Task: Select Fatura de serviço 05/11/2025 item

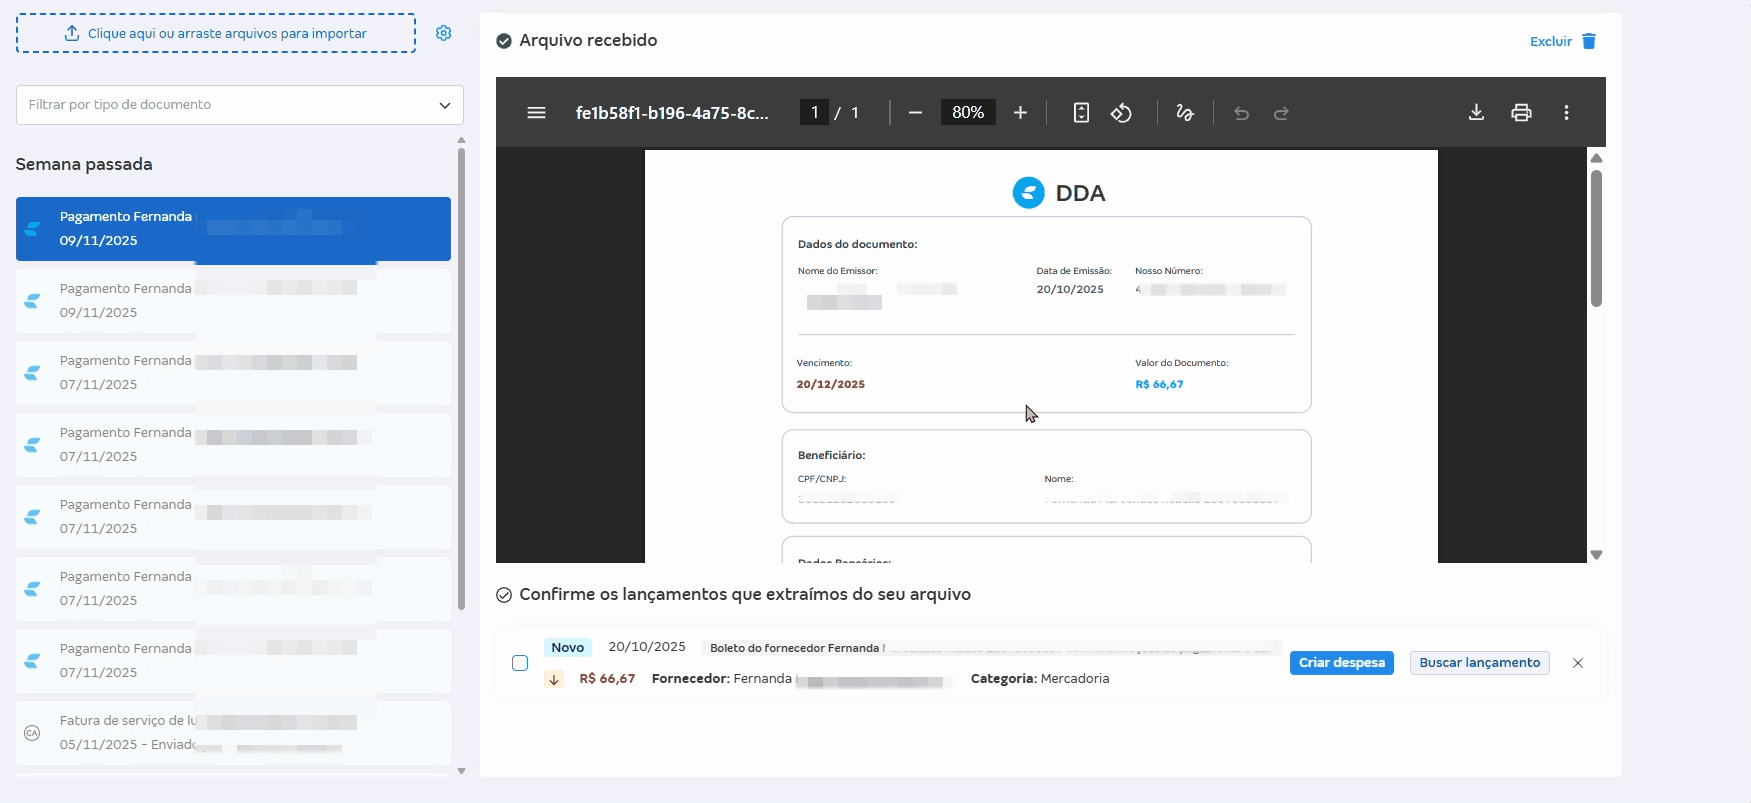Action: click(233, 733)
